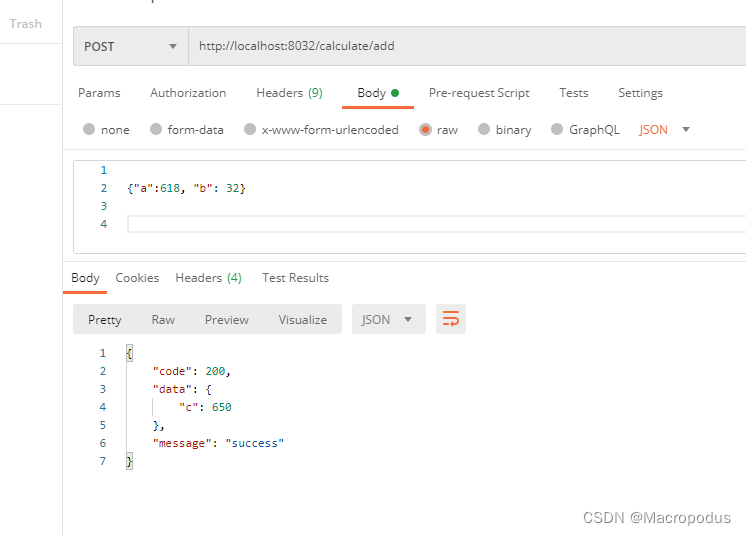This screenshot has height=535, width=746.
Task: Open request Headers (9) tab
Action: [x=289, y=93]
